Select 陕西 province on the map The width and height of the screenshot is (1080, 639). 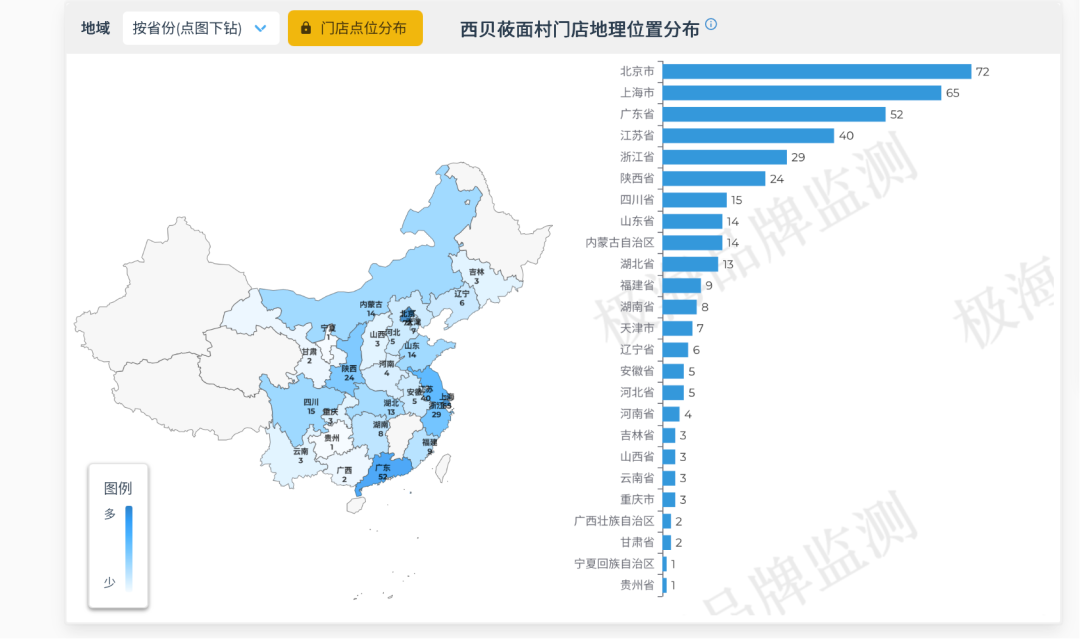[349, 373]
